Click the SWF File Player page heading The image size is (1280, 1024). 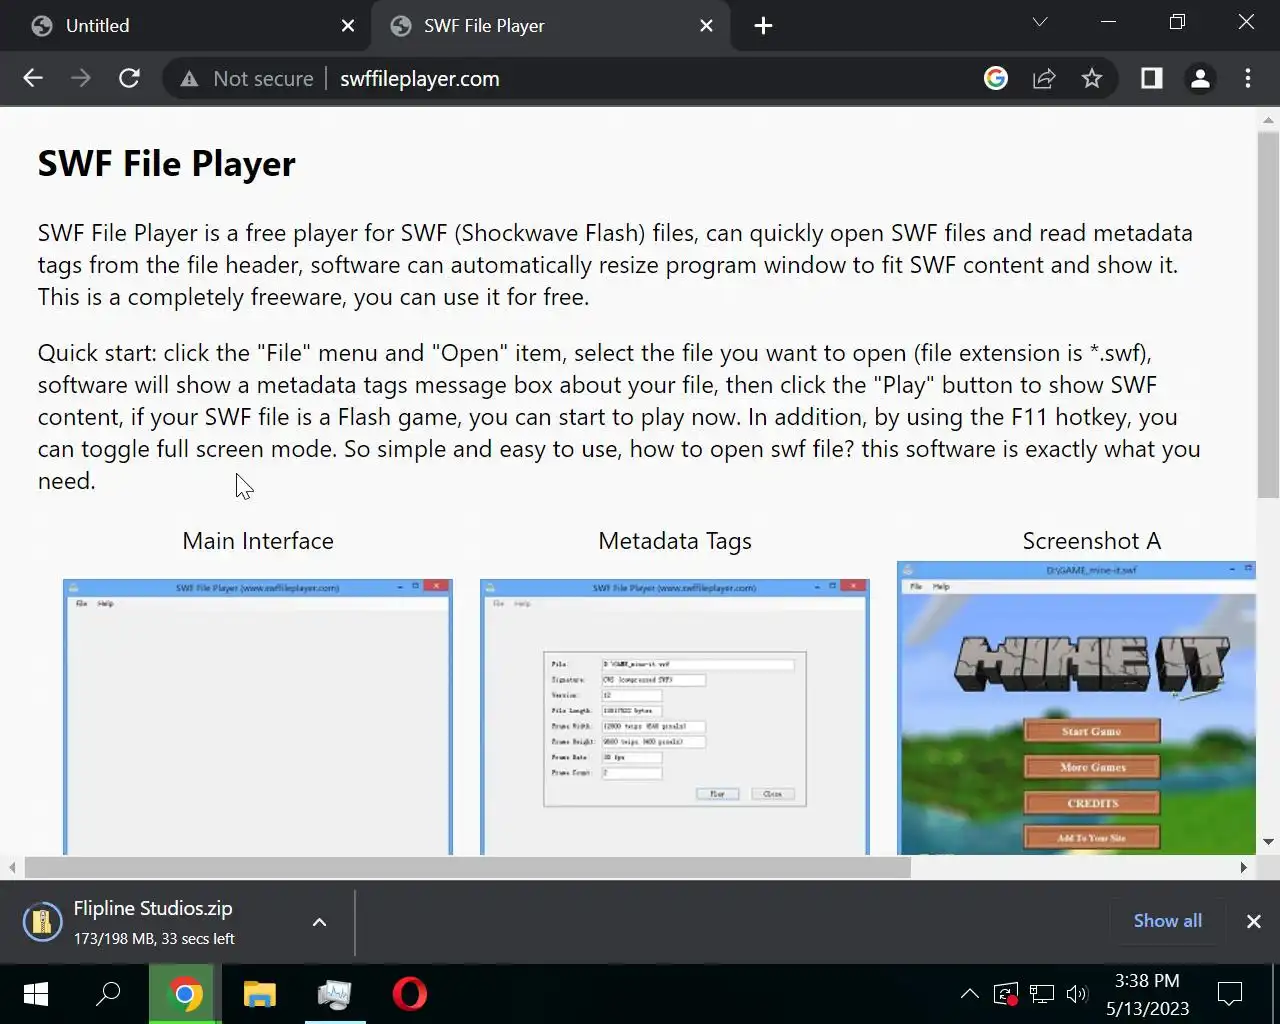(167, 164)
